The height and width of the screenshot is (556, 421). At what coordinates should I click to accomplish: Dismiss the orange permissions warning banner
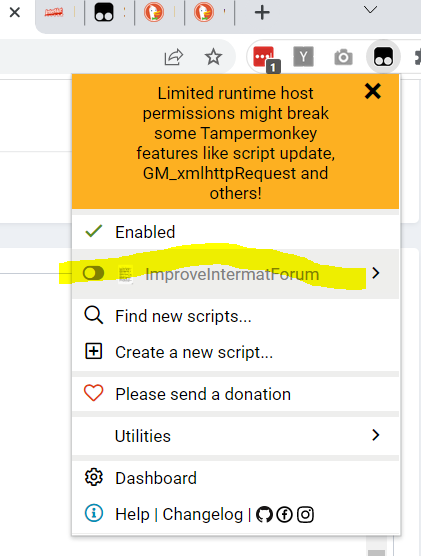(x=373, y=91)
